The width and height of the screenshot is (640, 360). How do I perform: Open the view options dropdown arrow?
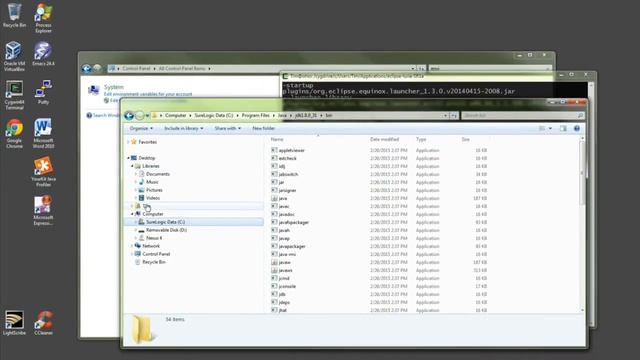[x=550, y=129]
